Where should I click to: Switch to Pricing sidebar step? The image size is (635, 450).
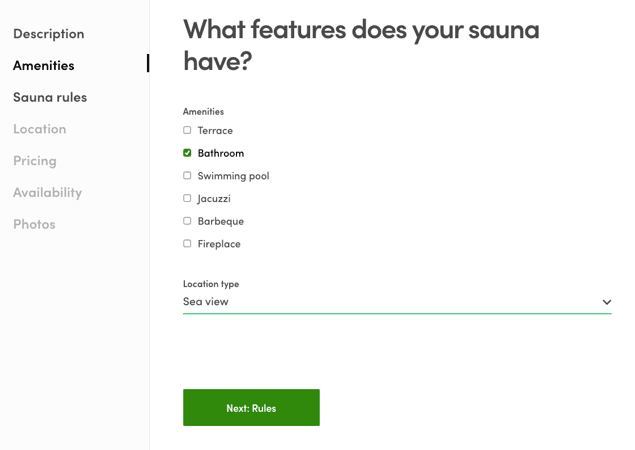point(35,160)
